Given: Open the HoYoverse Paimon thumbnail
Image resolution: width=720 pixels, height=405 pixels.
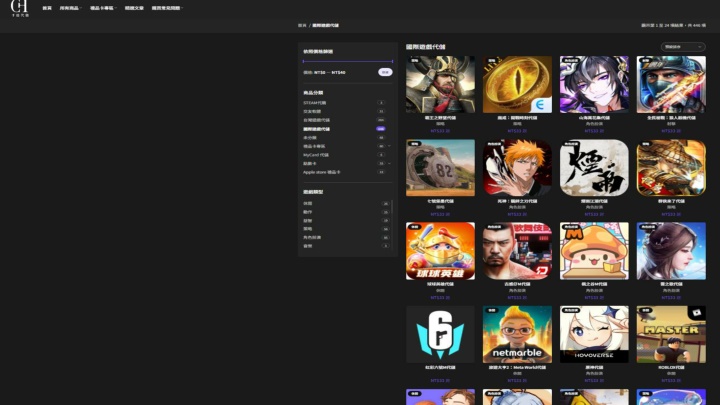Looking at the screenshot, I should (594, 334).
